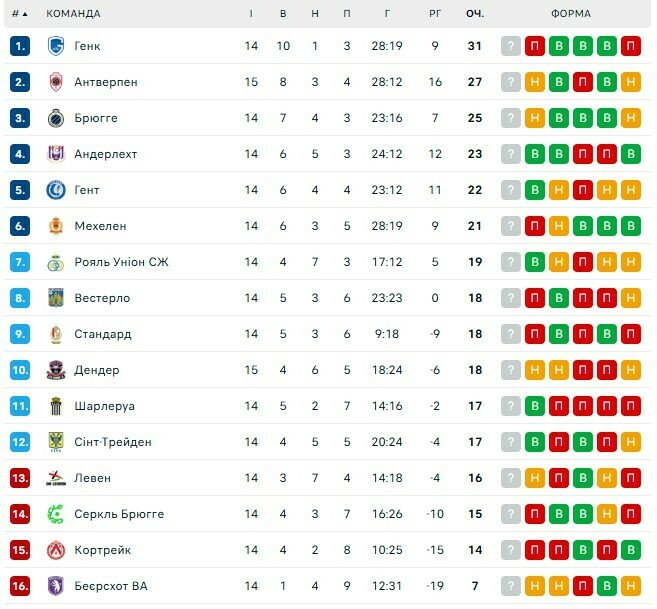Viewport: 657px width, 609px height.
Task: Sort standings by the РГ column header
Action: pyautogui.click(x=435, y=14)
